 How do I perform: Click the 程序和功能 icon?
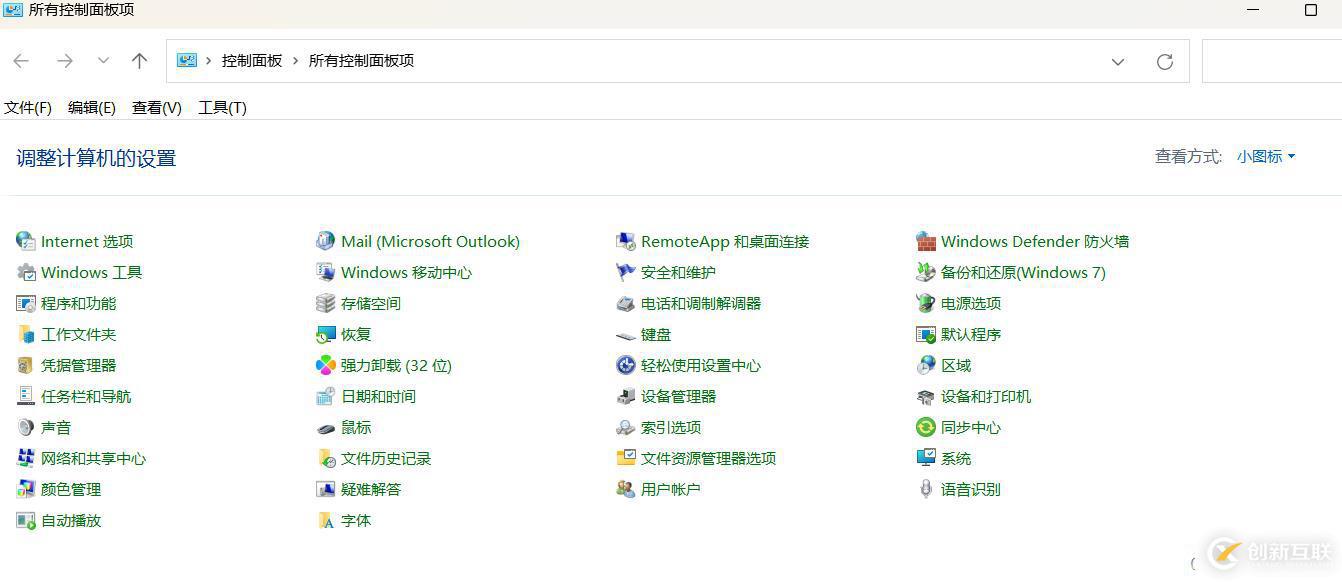pyautogui.click(x=25, y=303)
